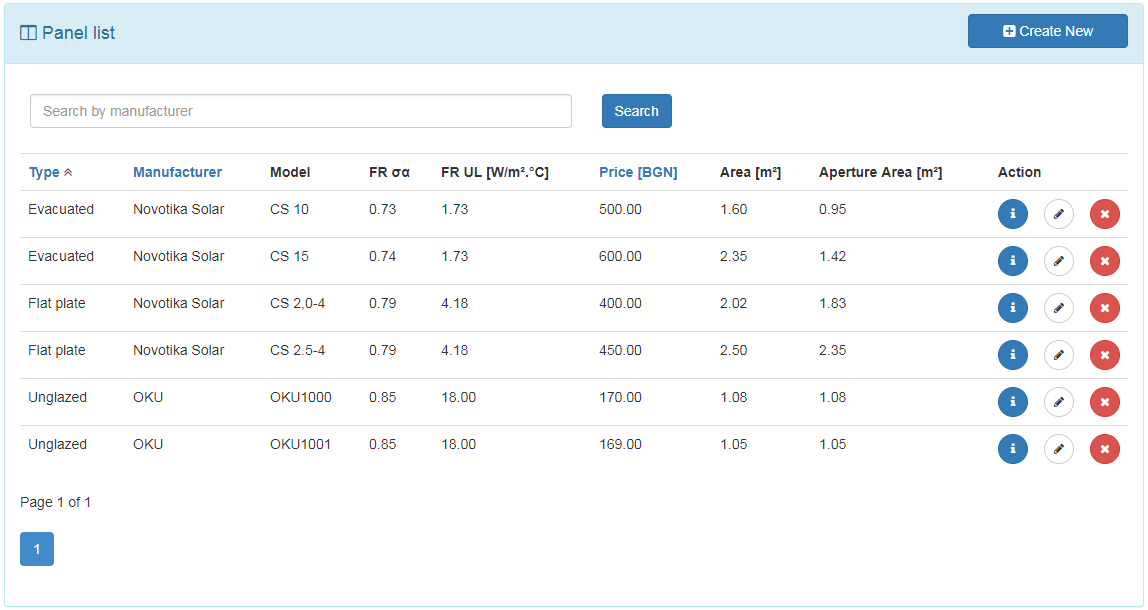Viewport: 1148px width, 610px height.
Task: Click the Aperture Area [m²] header
Action: tap(880, 172)
